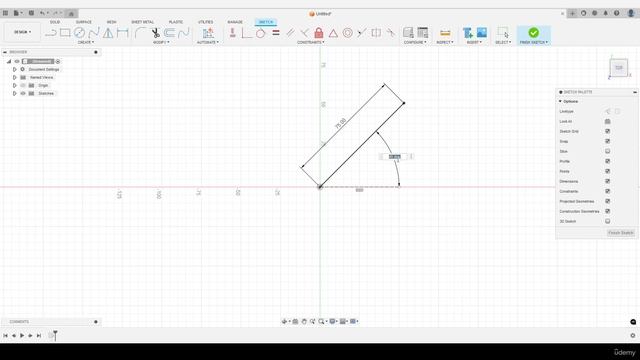640x360 pixels.
Task: Switch to the Sheet Metal tab
Action: [x=142, y=22]
